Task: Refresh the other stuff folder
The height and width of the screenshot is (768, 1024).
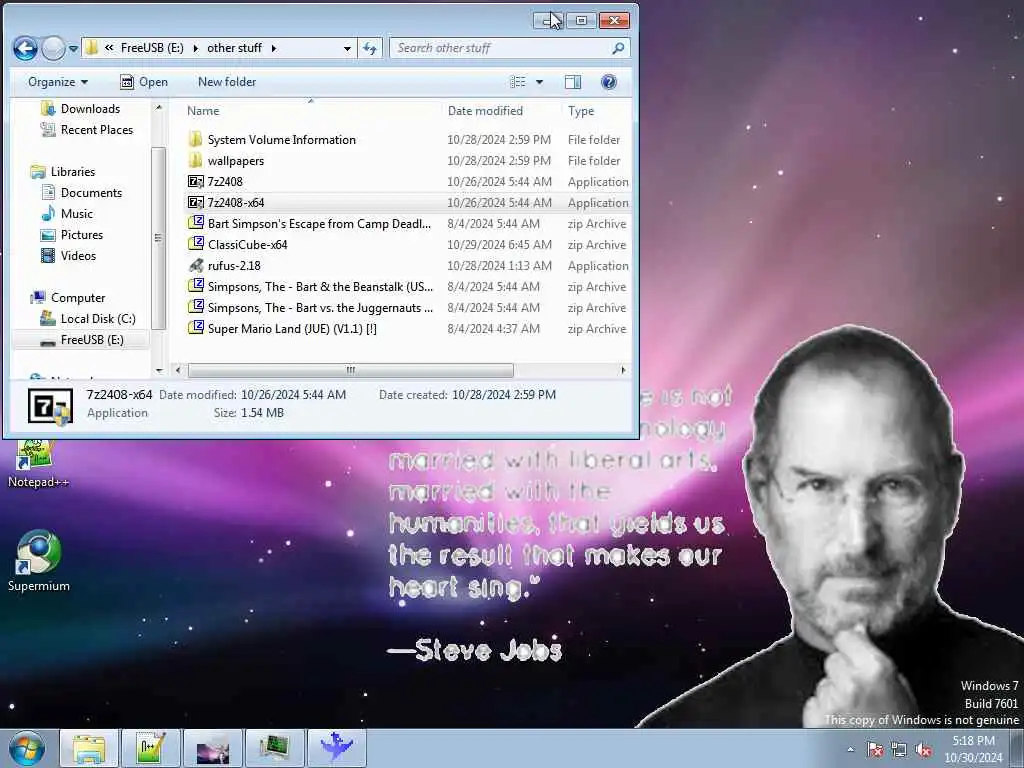Action: pyautogui.click(x=370, y=48)
